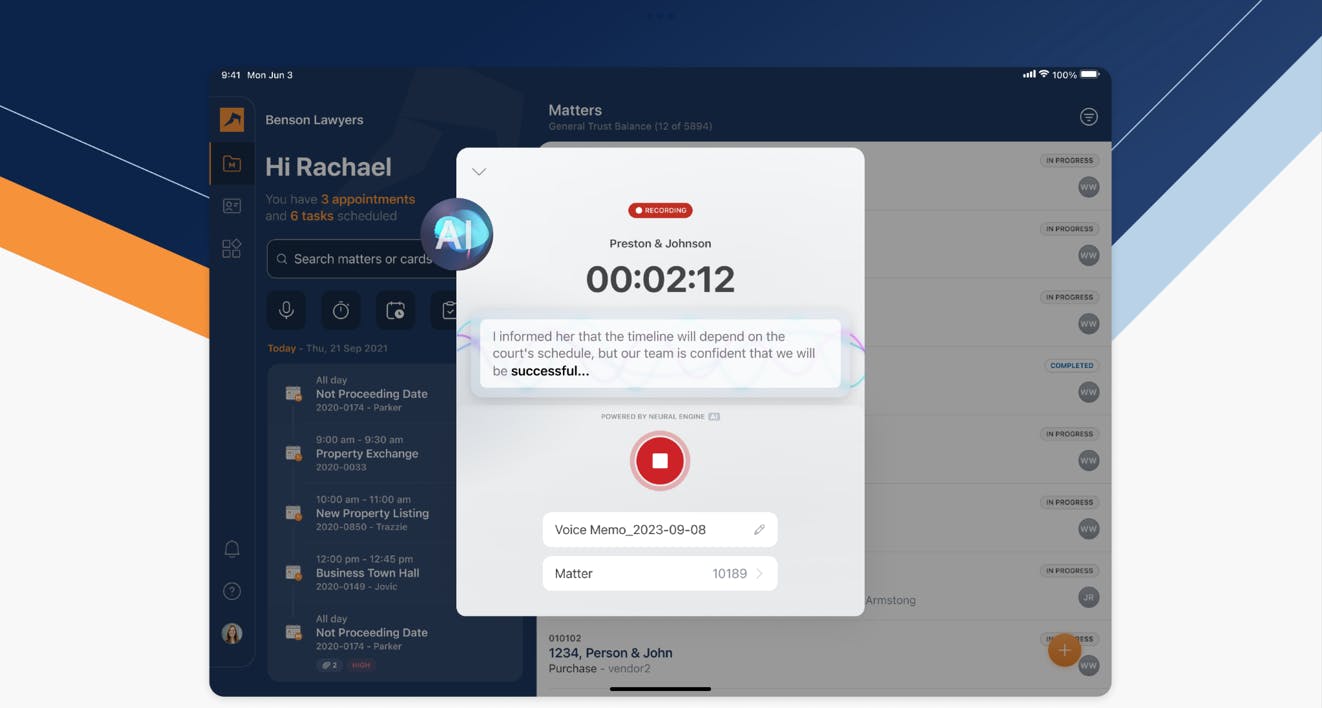Image resolution: width=1322 pixels, height=708 pixels.
Task: Open the clipboard task quick action
Action: 446,310
